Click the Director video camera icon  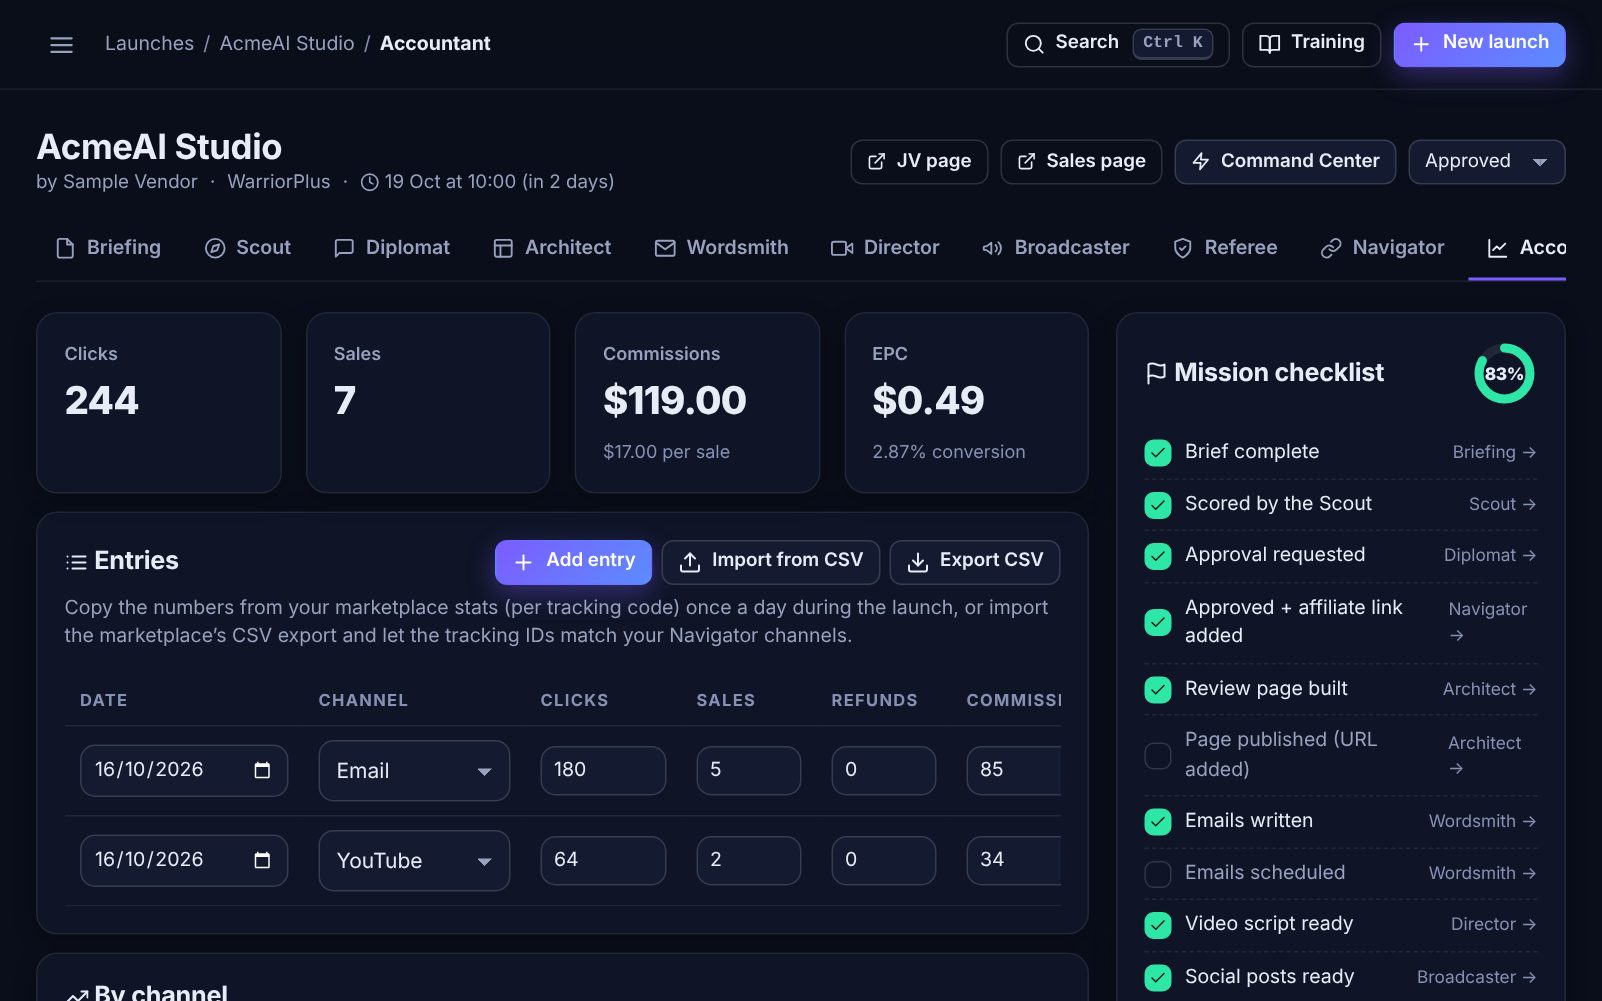pyautogui.click(x=842, y=248)
